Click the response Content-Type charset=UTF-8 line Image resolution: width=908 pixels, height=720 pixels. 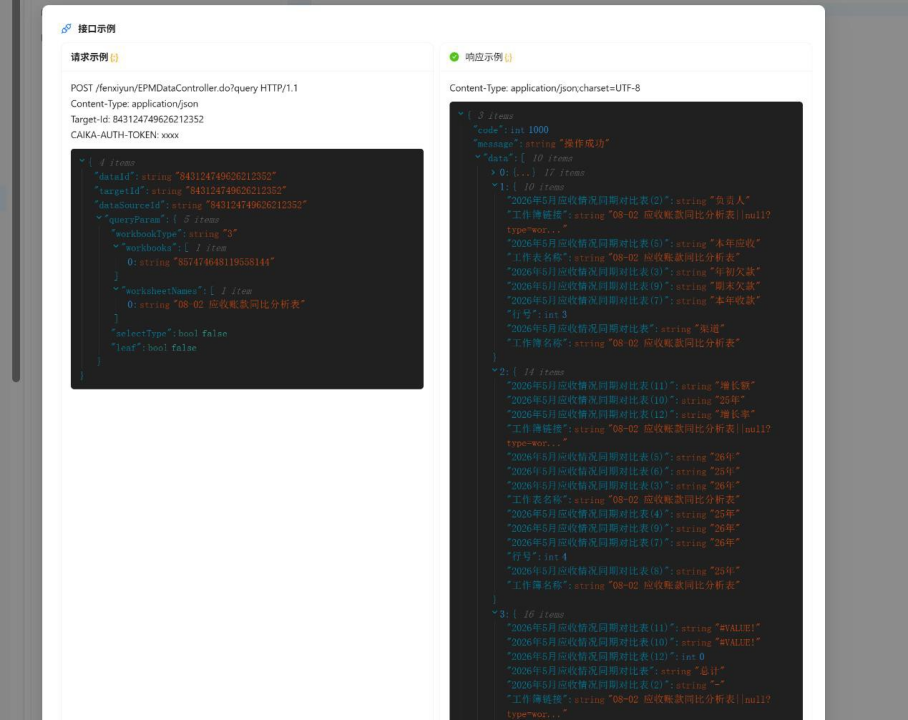(x=545, y=88)
